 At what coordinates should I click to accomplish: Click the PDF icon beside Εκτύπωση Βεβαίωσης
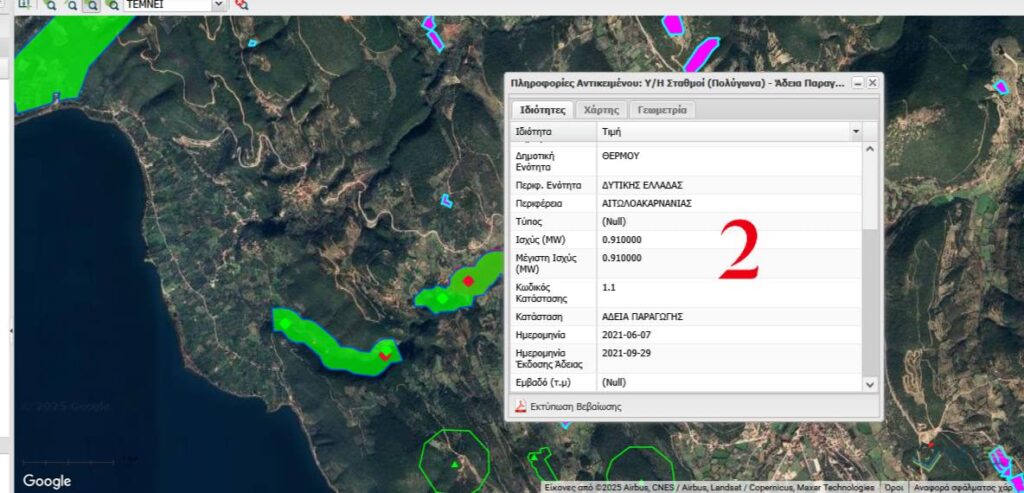pyautogui.click(x=520, y=406)
